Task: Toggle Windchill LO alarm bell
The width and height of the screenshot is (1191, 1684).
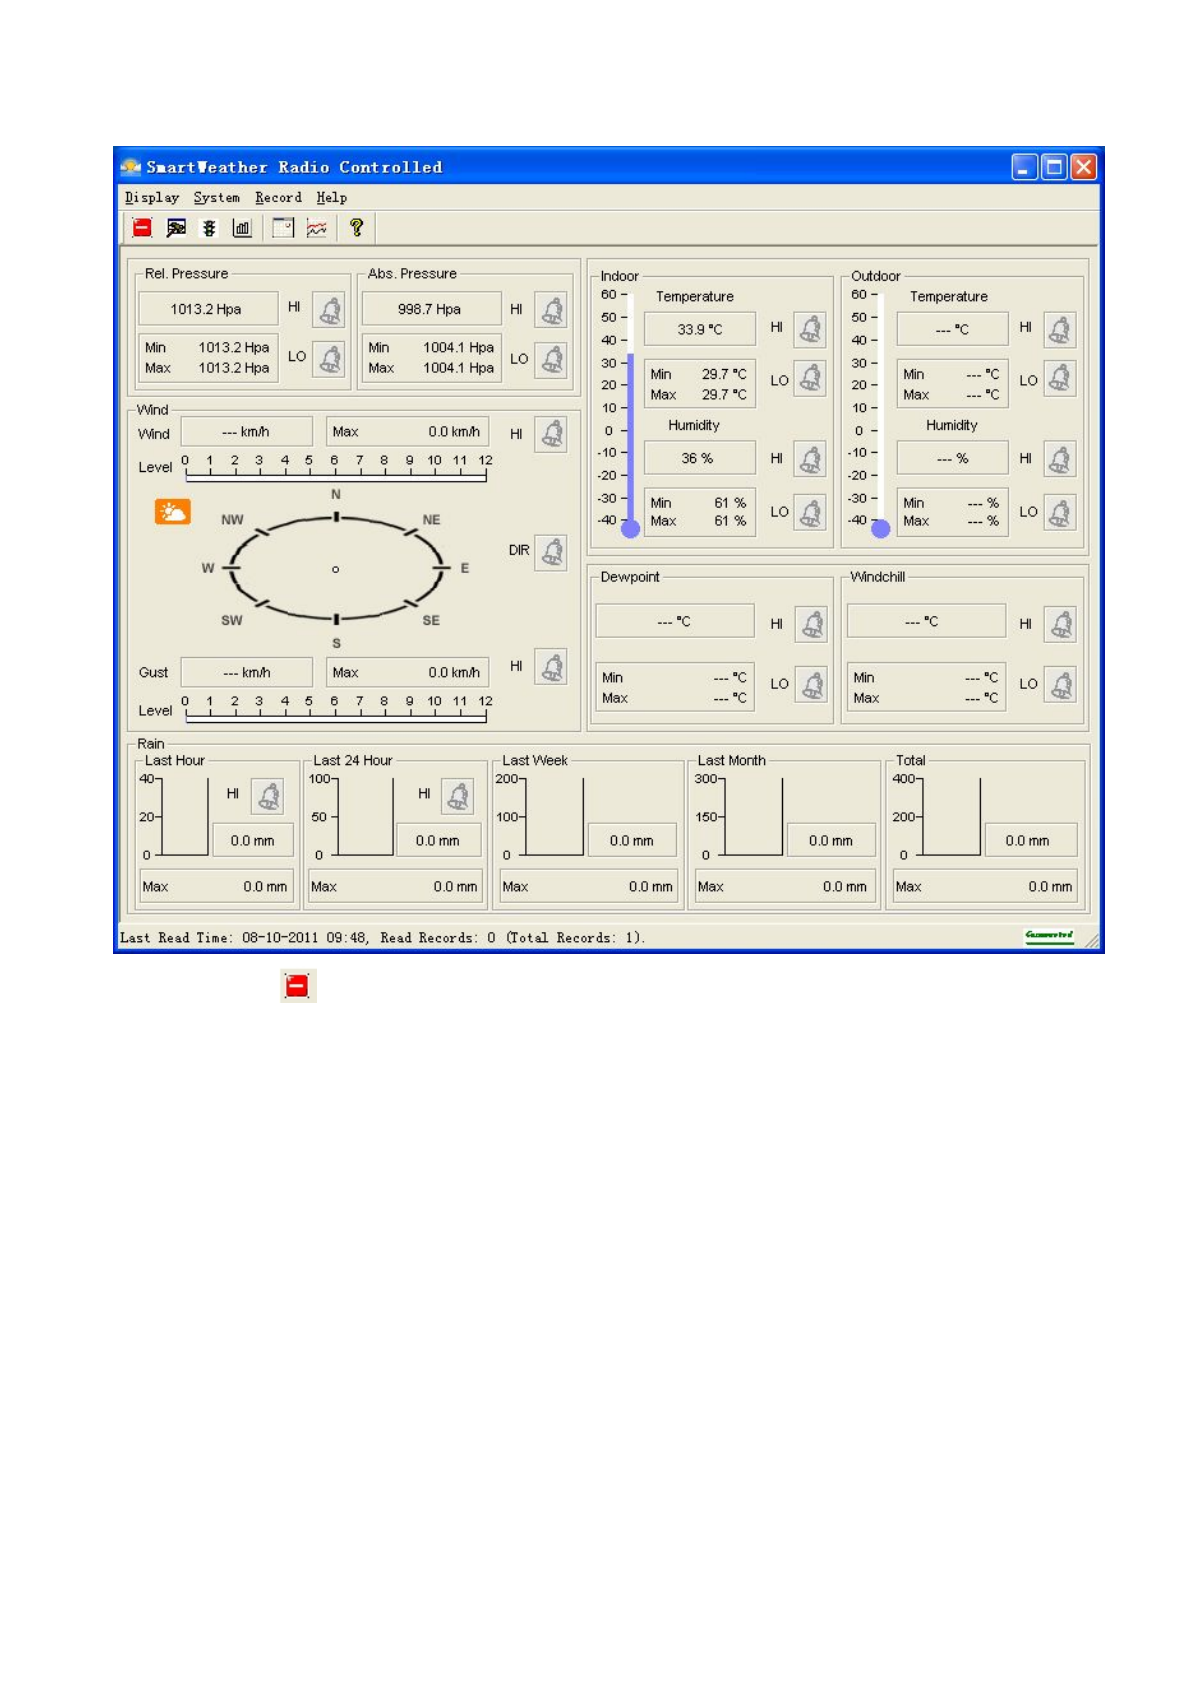Action: click(1060, 684)
